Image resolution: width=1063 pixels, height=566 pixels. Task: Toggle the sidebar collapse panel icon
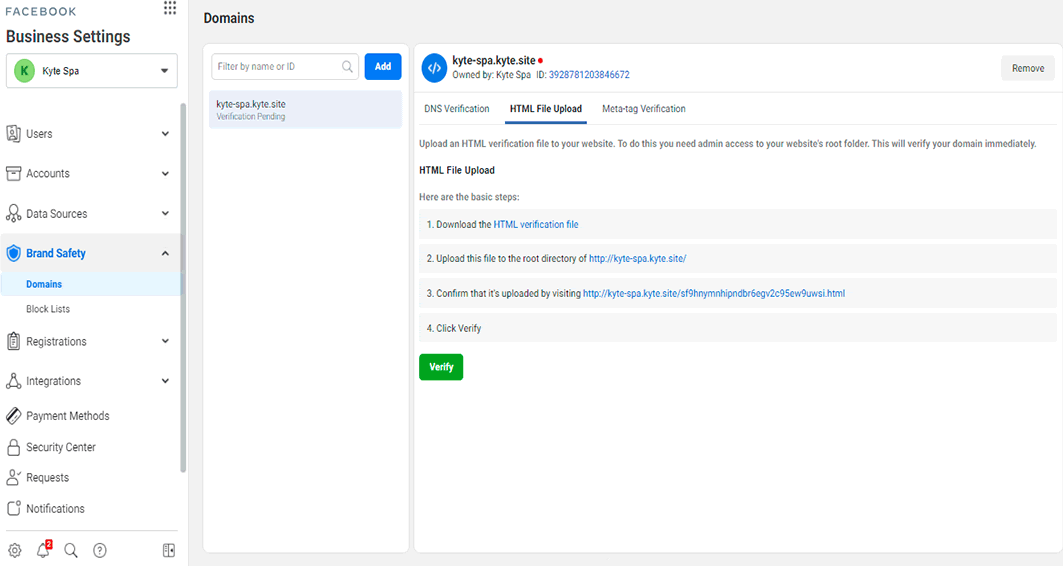(x=169, y=550)
